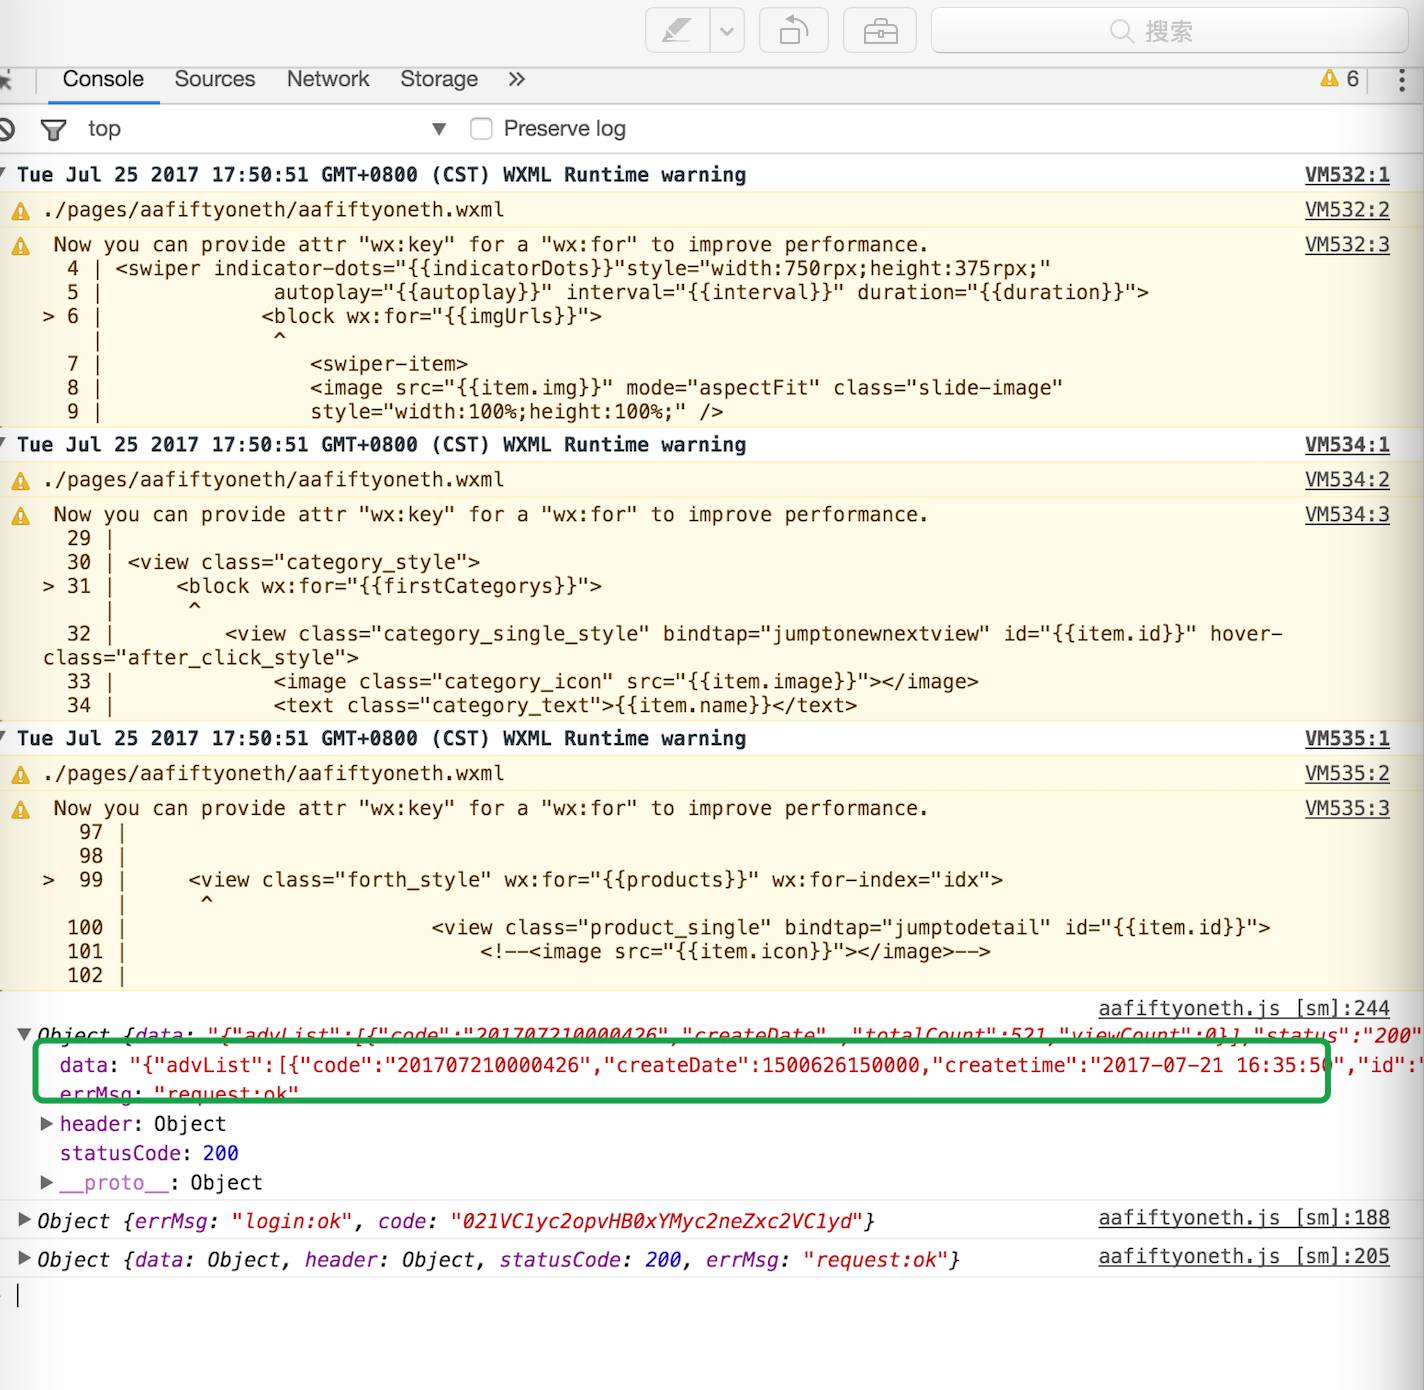Click the code line with wx:for="{{products}}"
The height and width of the screenshot is (1390, 1424).
[595, 881]
